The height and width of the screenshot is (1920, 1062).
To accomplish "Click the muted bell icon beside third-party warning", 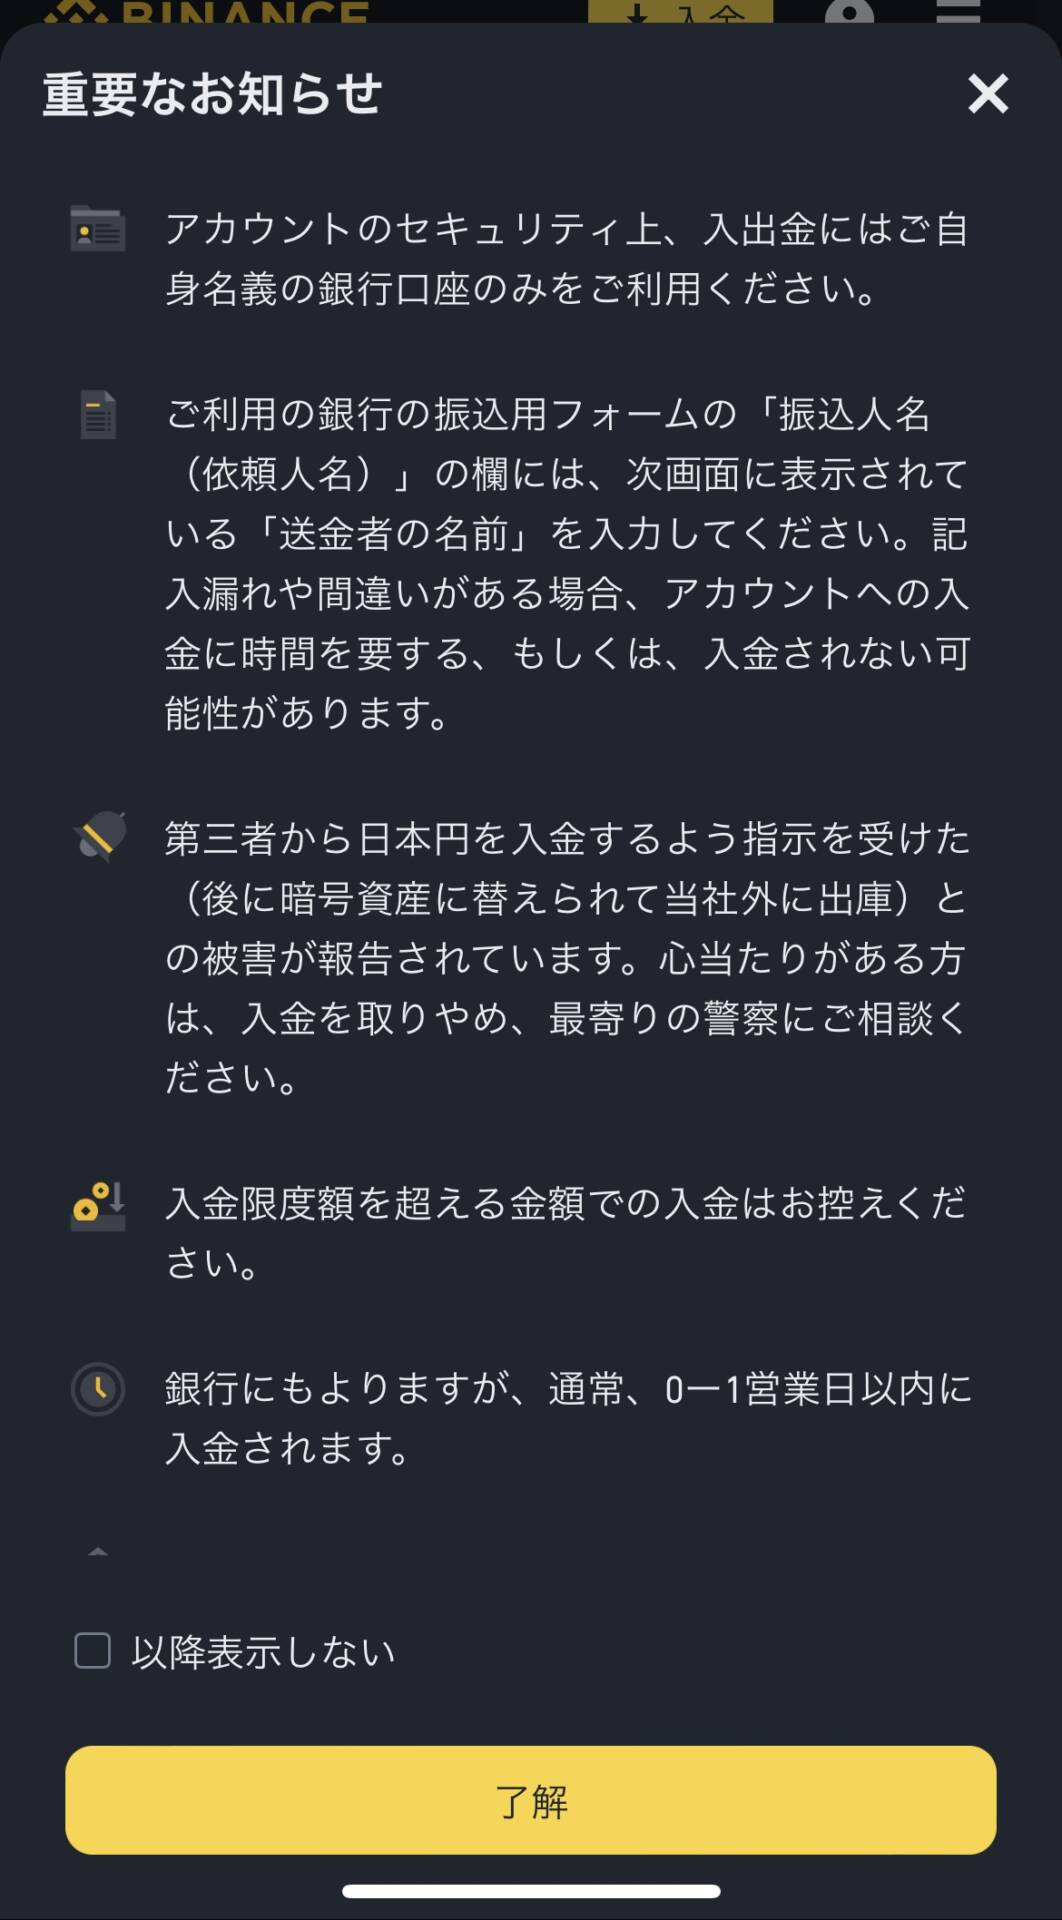I will (99, 836).
